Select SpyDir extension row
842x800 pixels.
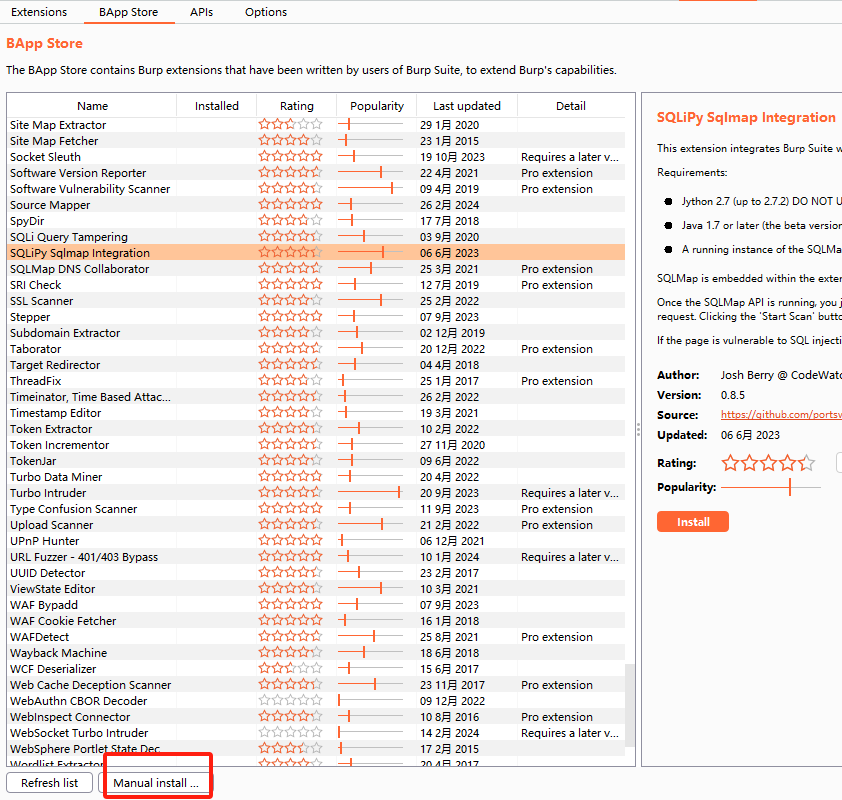pyautogui.click(x=316, y=221)
